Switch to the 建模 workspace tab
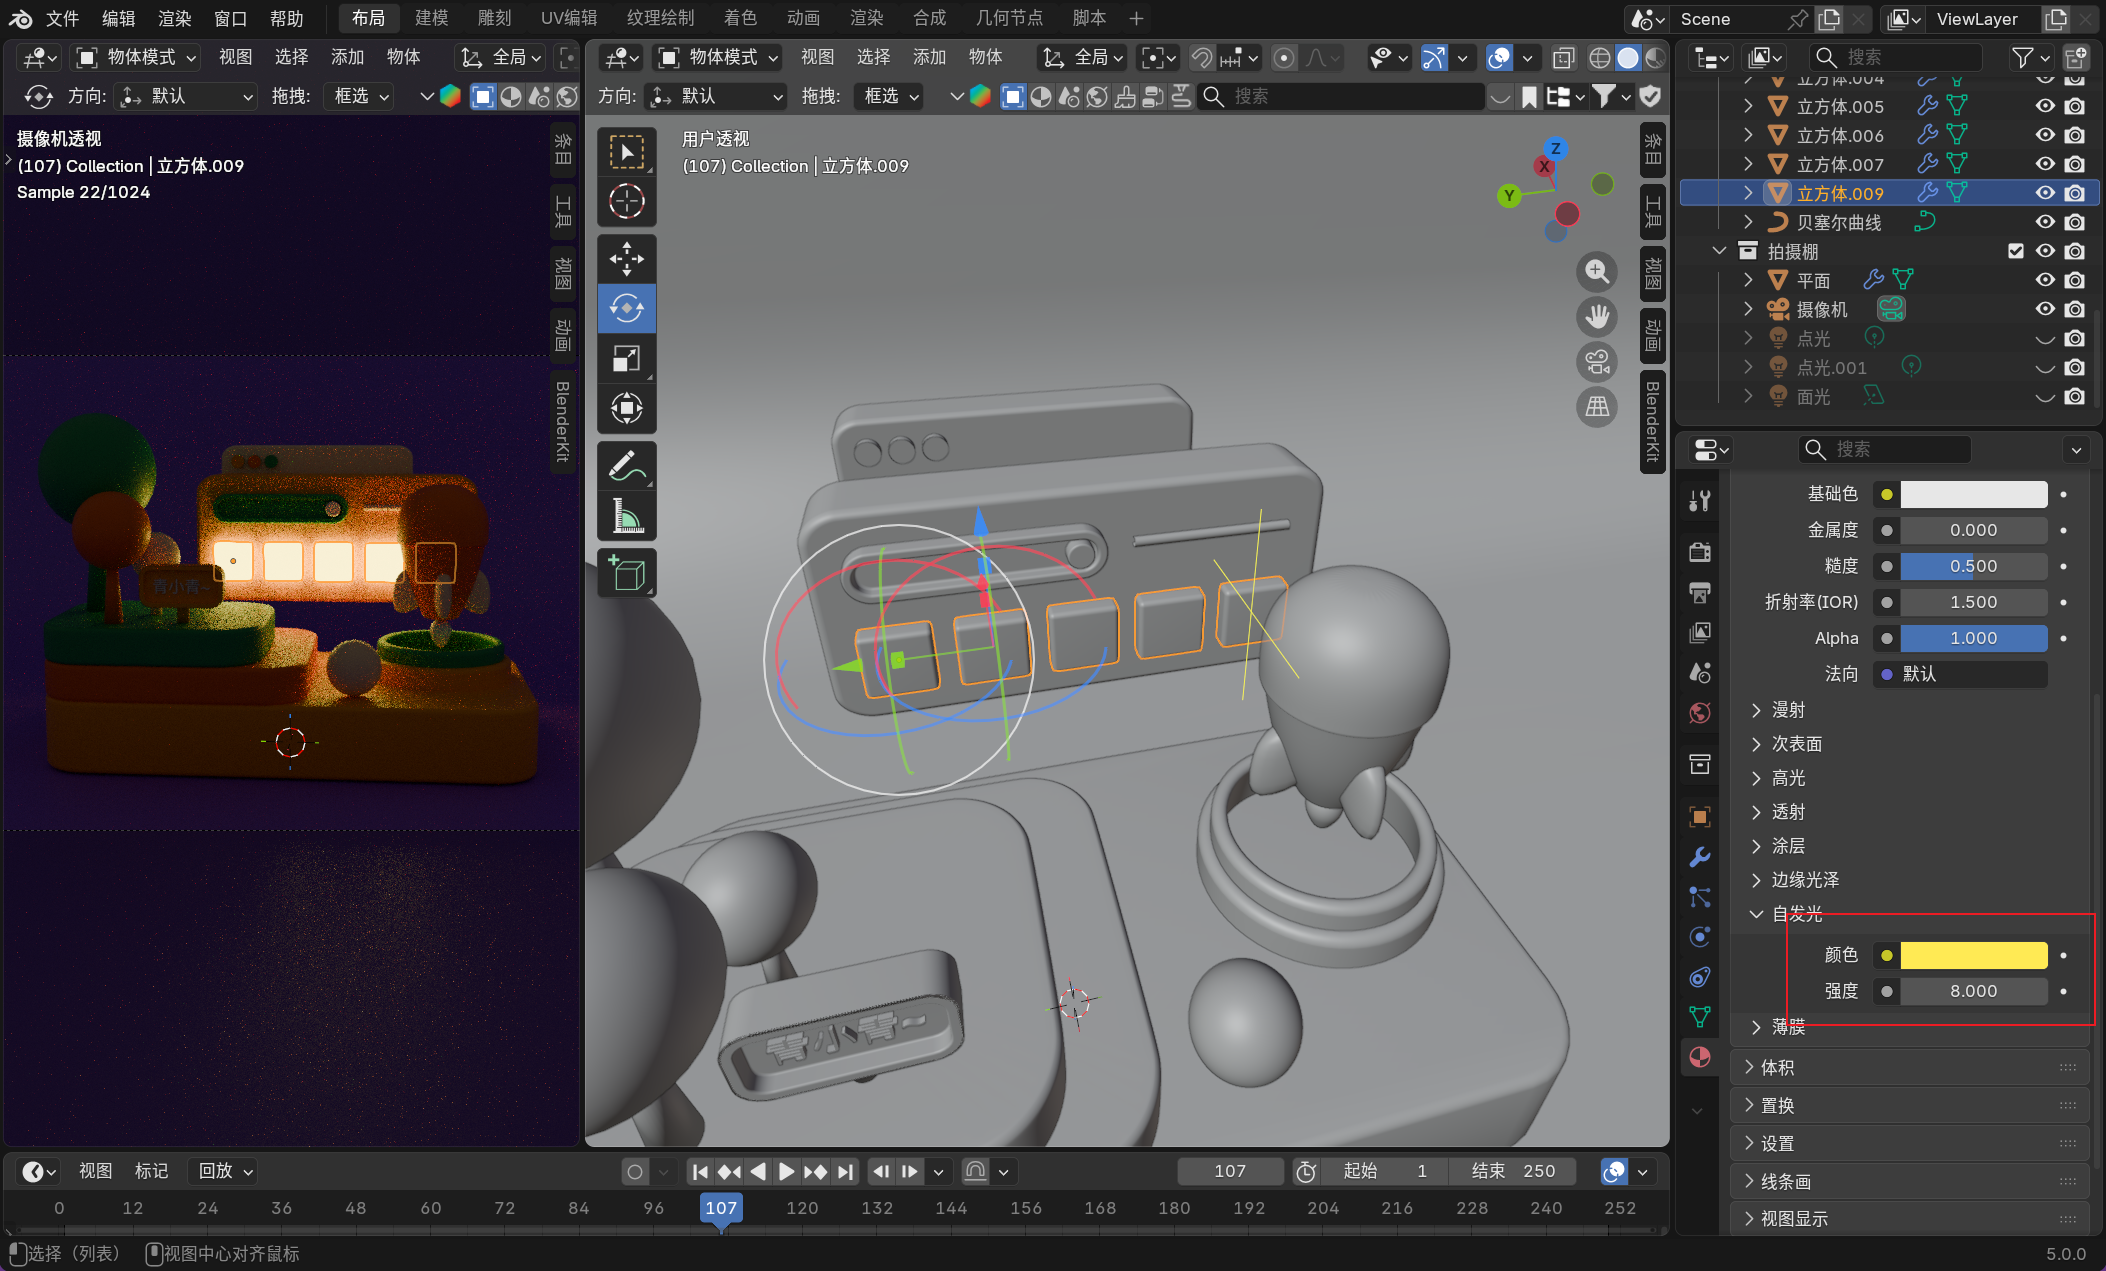 tap(431, 18)
